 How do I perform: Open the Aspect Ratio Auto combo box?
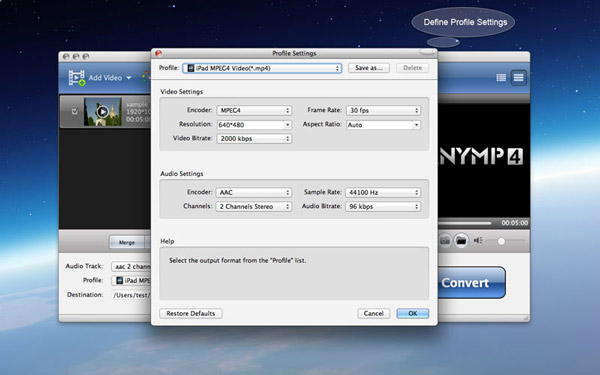click(383, 125)
